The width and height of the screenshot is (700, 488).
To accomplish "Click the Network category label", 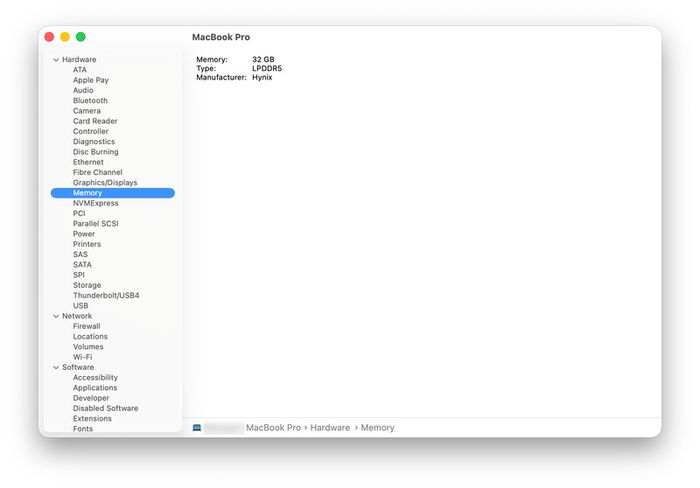I will (x=77, y=316).
